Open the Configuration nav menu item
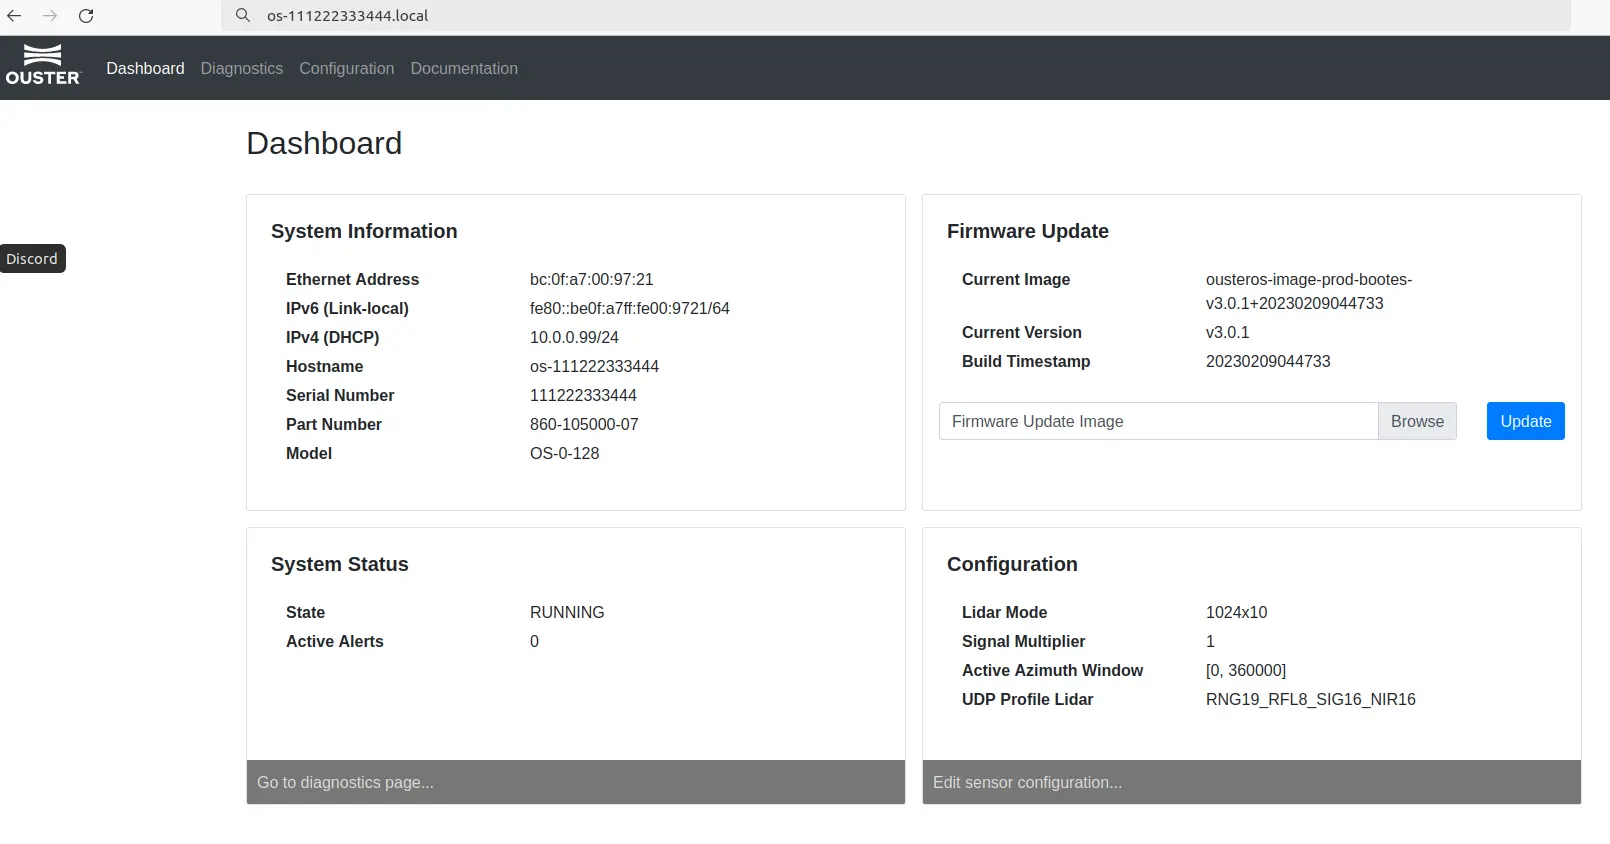The width and height of the screenshot is (1610, 844). (346, 68)
